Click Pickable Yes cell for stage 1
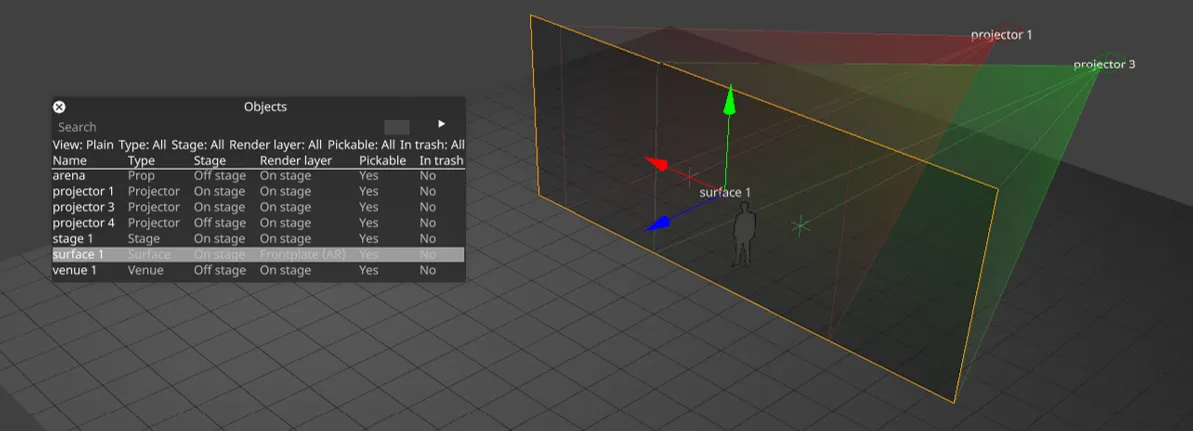Image resolution: width=1193 pixels, height=431 pixels. [x=368, y=239]
